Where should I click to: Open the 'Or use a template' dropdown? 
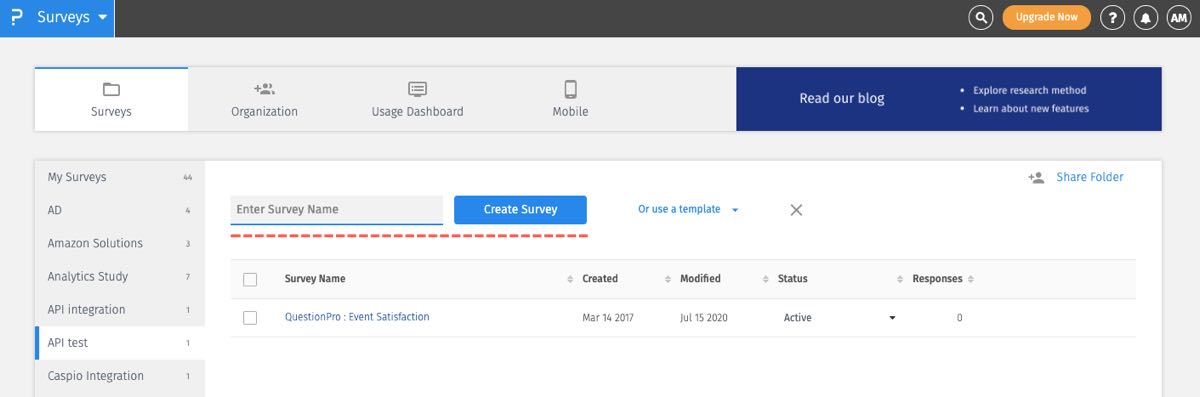[688, 209]
